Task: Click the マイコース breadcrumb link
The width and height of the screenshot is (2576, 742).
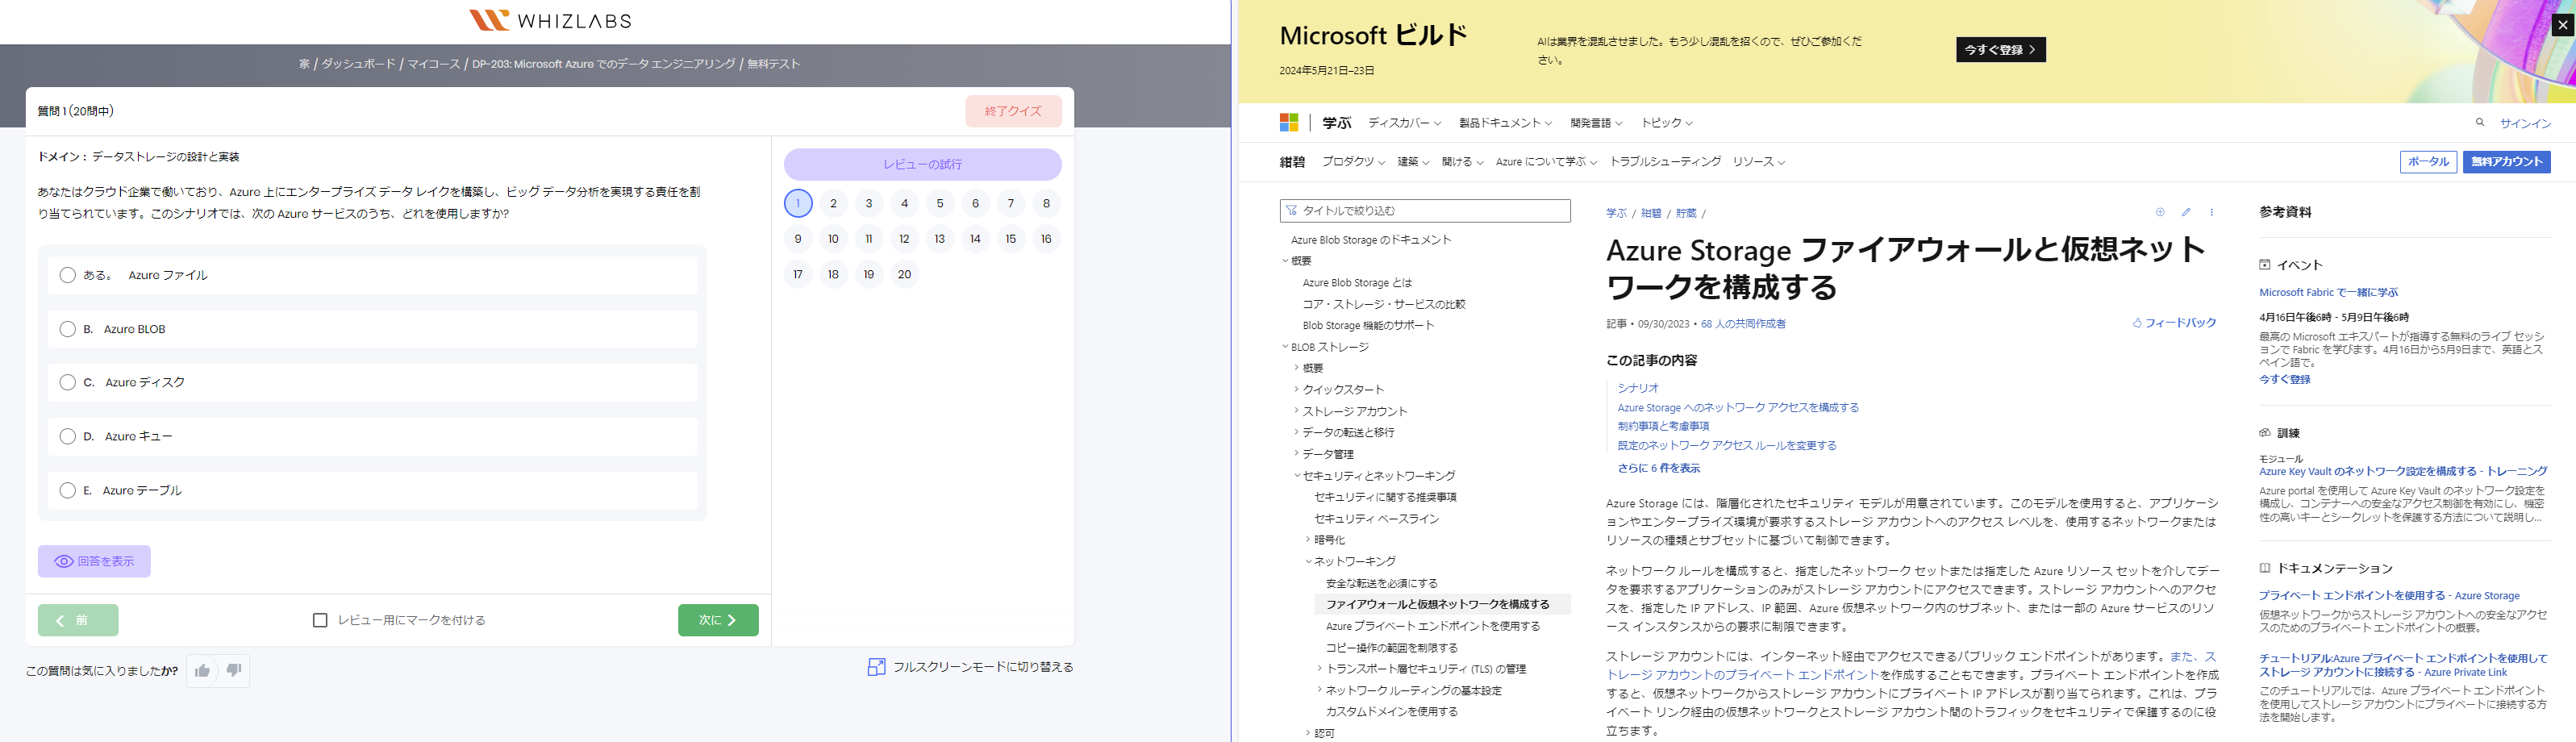Action: click(434, 64)
